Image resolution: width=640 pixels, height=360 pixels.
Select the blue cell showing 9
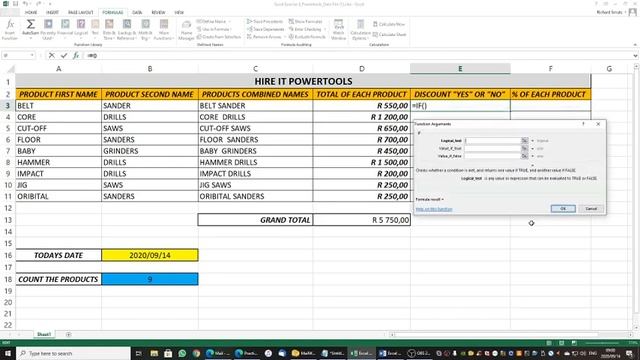tap(150, 279)
